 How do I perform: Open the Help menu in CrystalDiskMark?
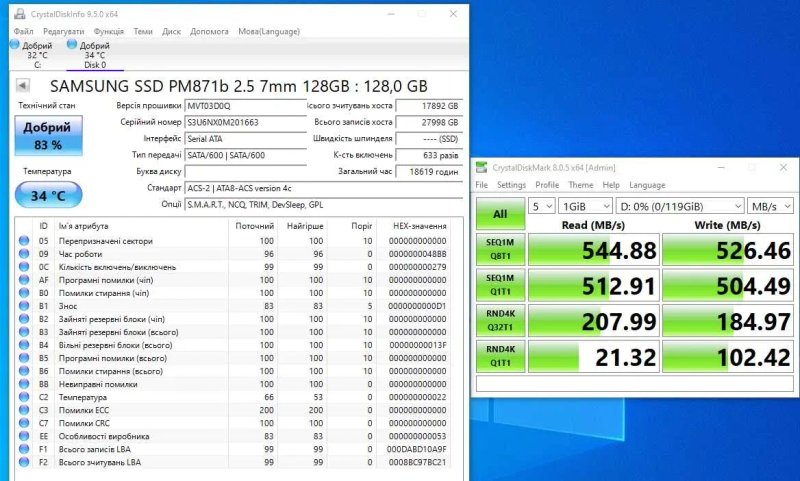[611, 185]
